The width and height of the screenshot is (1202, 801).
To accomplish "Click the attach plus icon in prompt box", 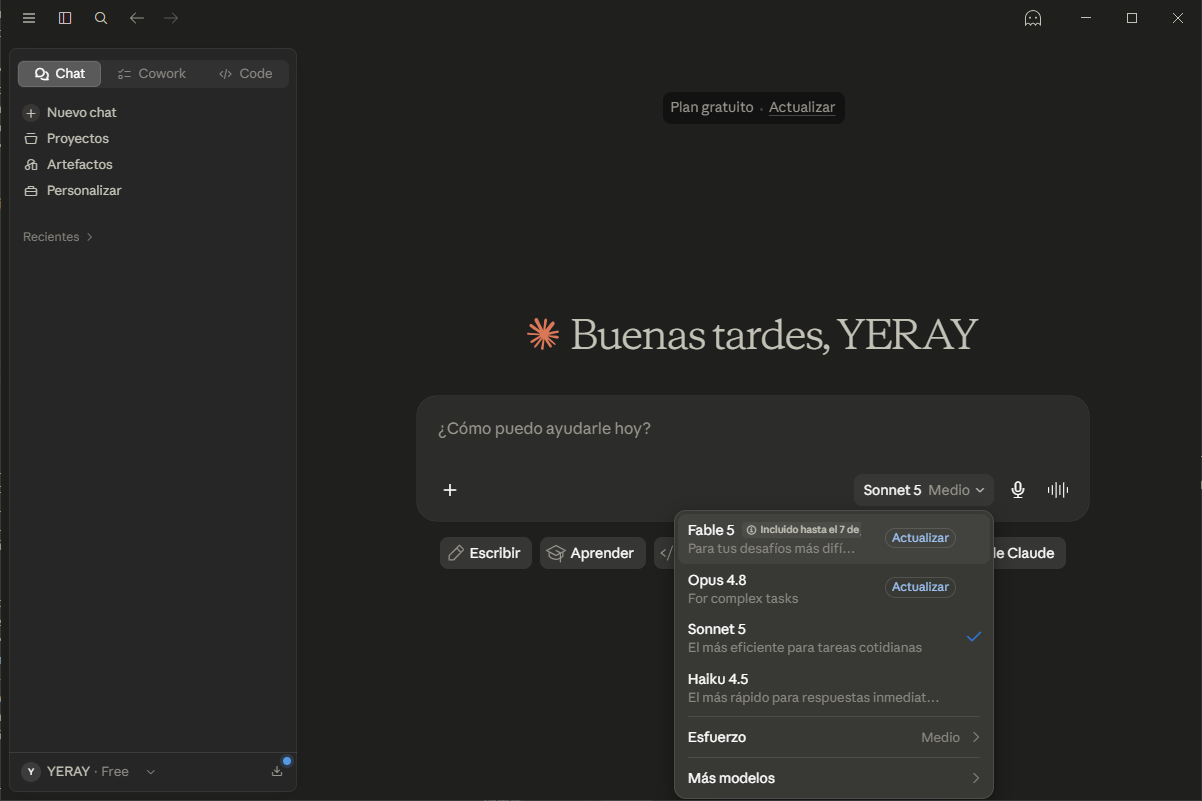I will pos(450,490).
